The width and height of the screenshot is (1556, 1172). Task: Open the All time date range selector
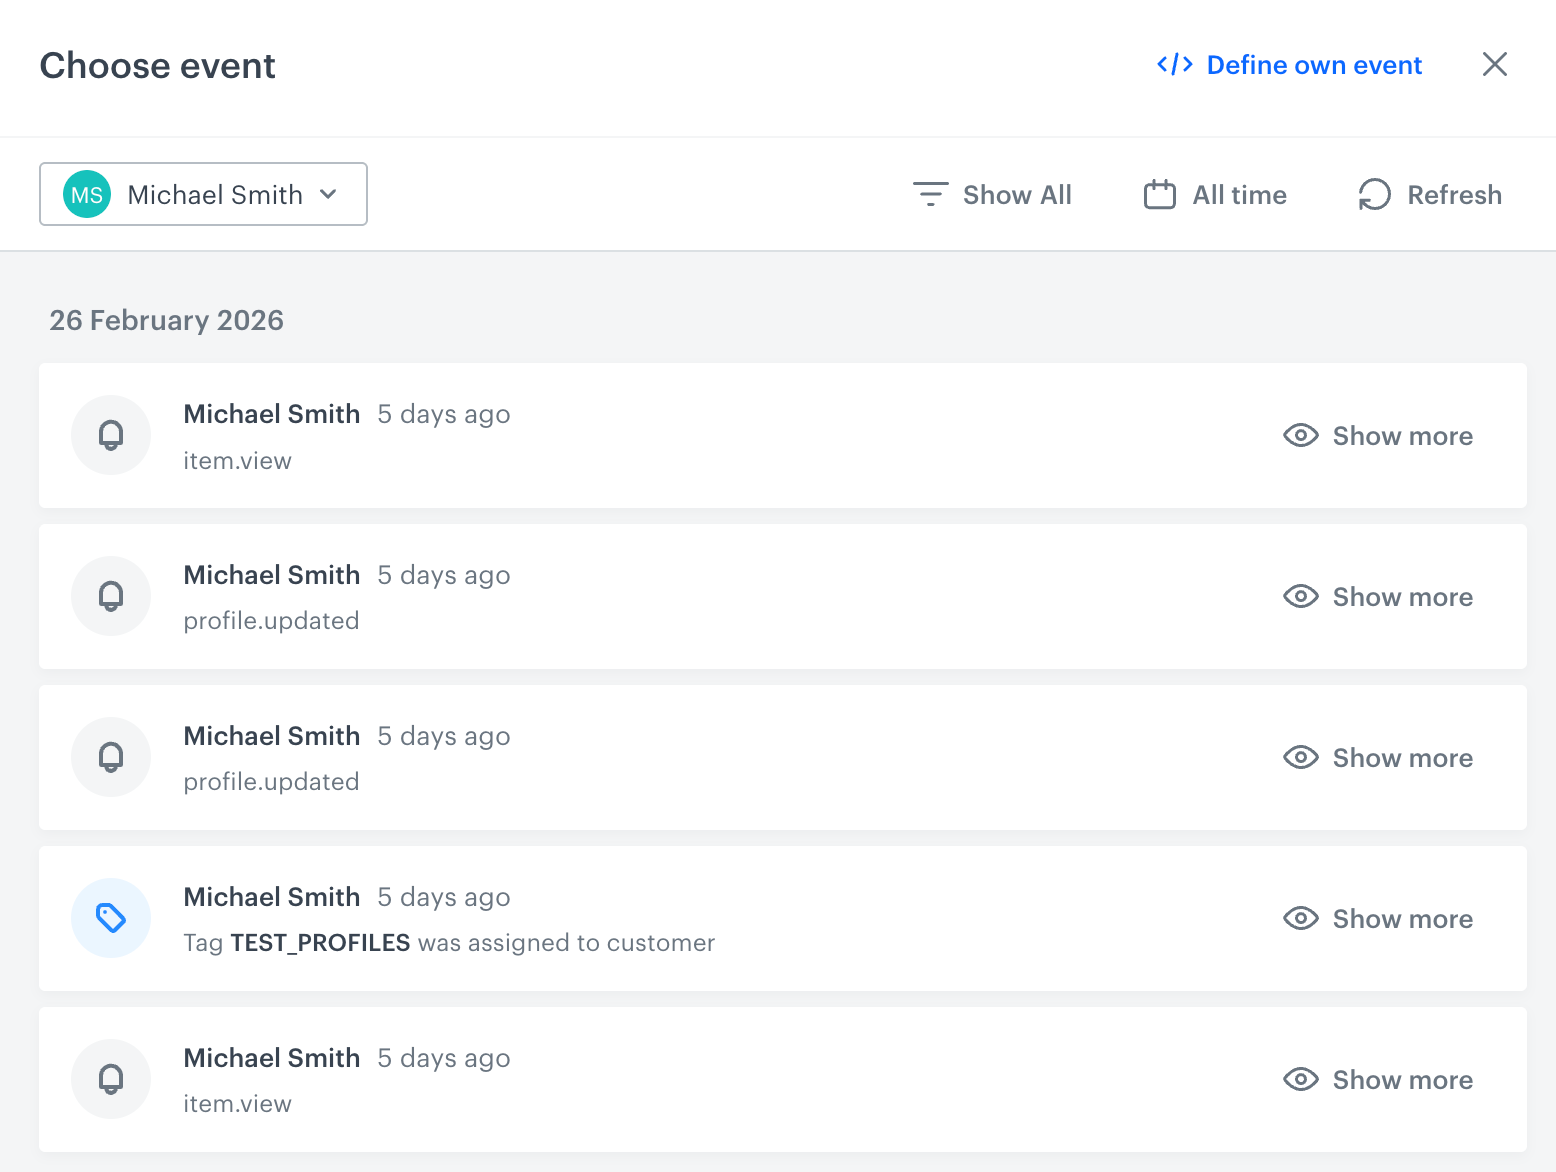[1239, 194]
